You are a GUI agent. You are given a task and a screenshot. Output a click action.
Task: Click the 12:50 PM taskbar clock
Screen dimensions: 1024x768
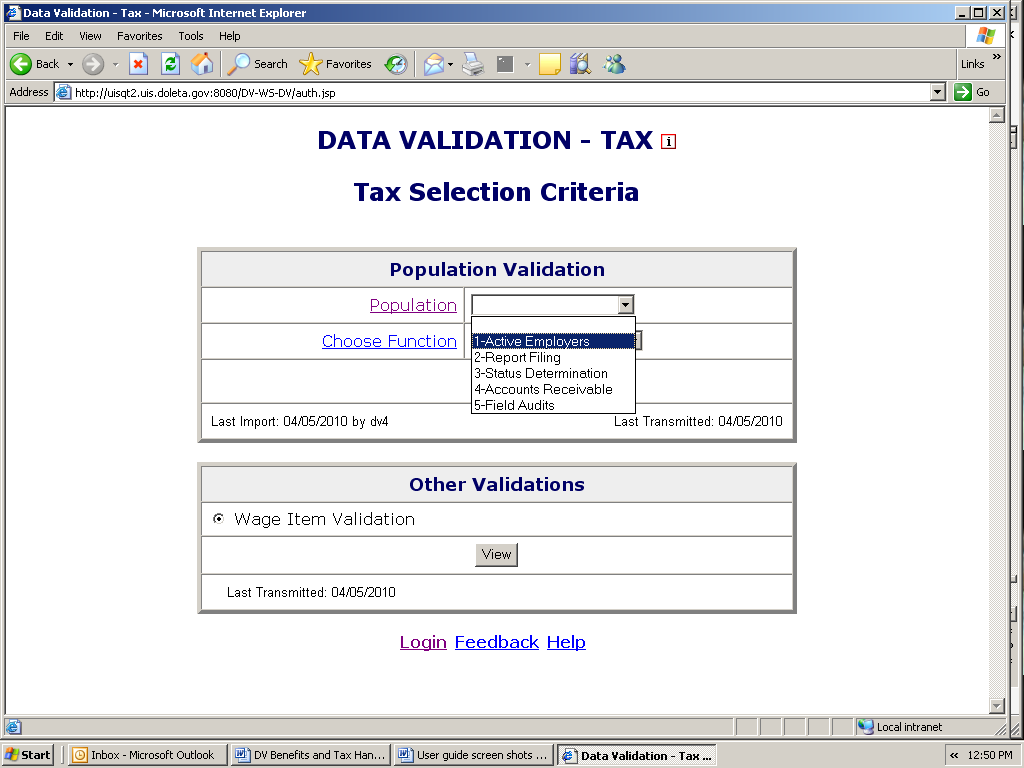990,755
